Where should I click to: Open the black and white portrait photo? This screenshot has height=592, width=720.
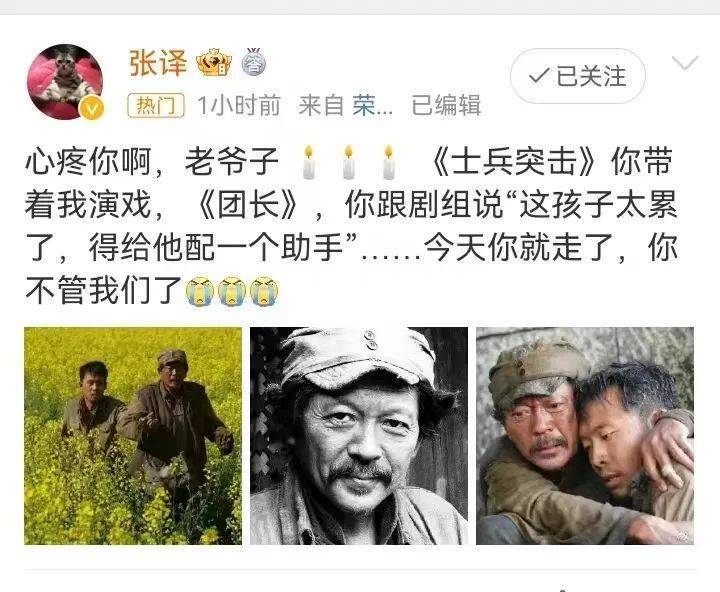[x=359, y=436]
